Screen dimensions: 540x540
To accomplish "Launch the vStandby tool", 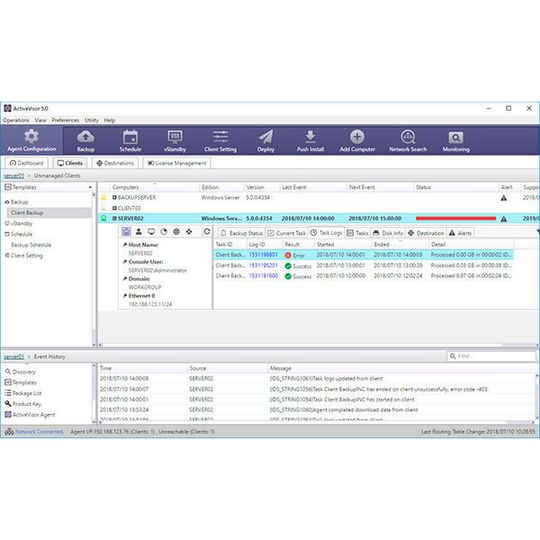I will [x=175, y=140].
